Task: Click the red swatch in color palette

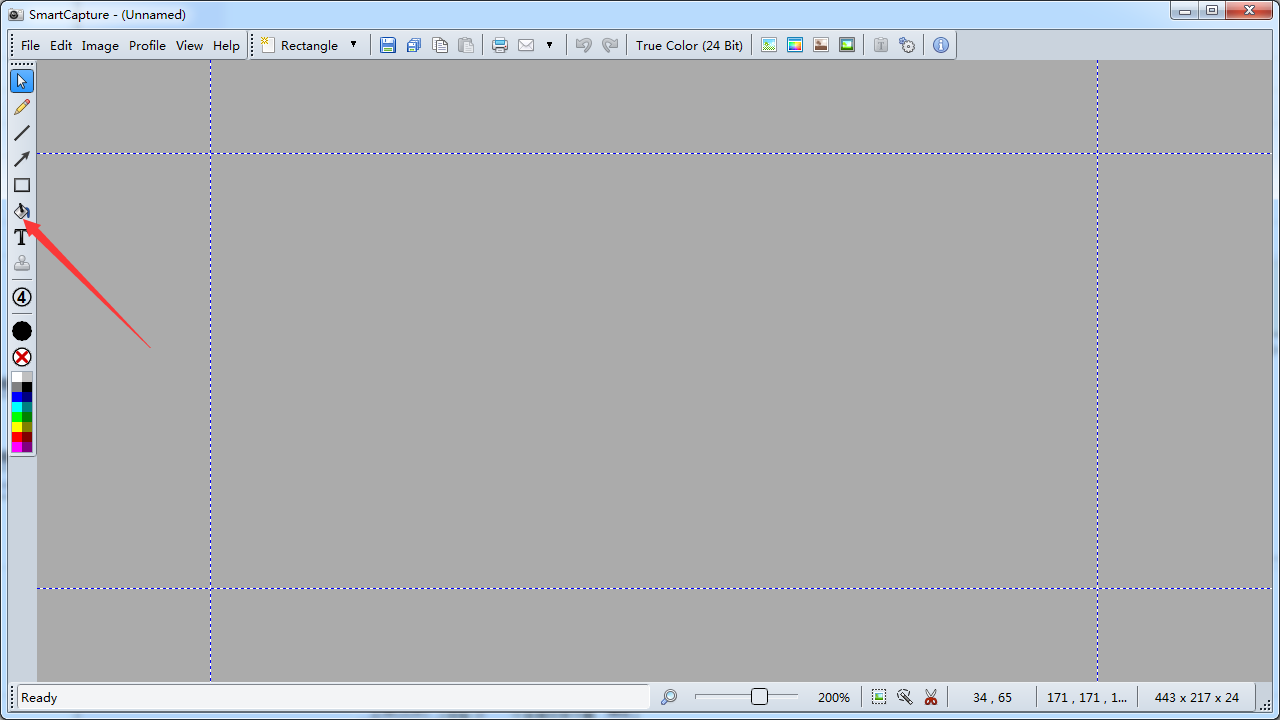Action: (x=17, y=437)
